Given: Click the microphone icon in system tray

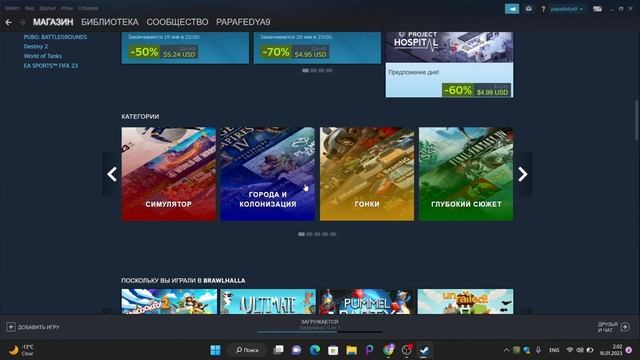Looking at the screenshot, I should 538,350.
